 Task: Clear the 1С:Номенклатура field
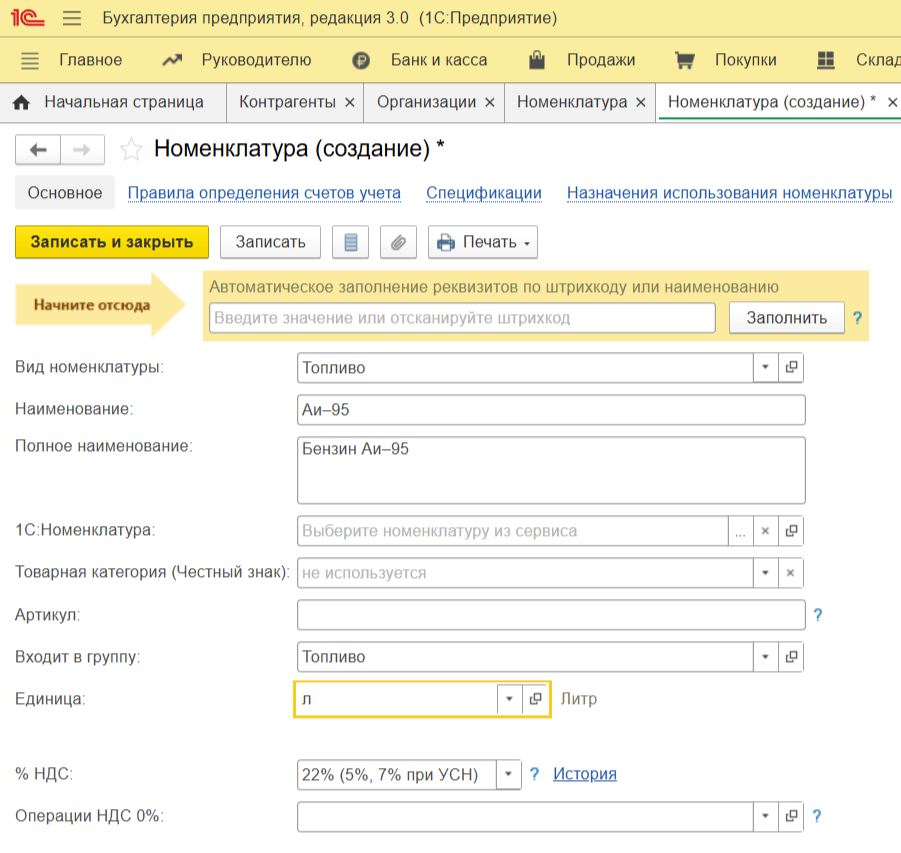(x=765, y=531)
